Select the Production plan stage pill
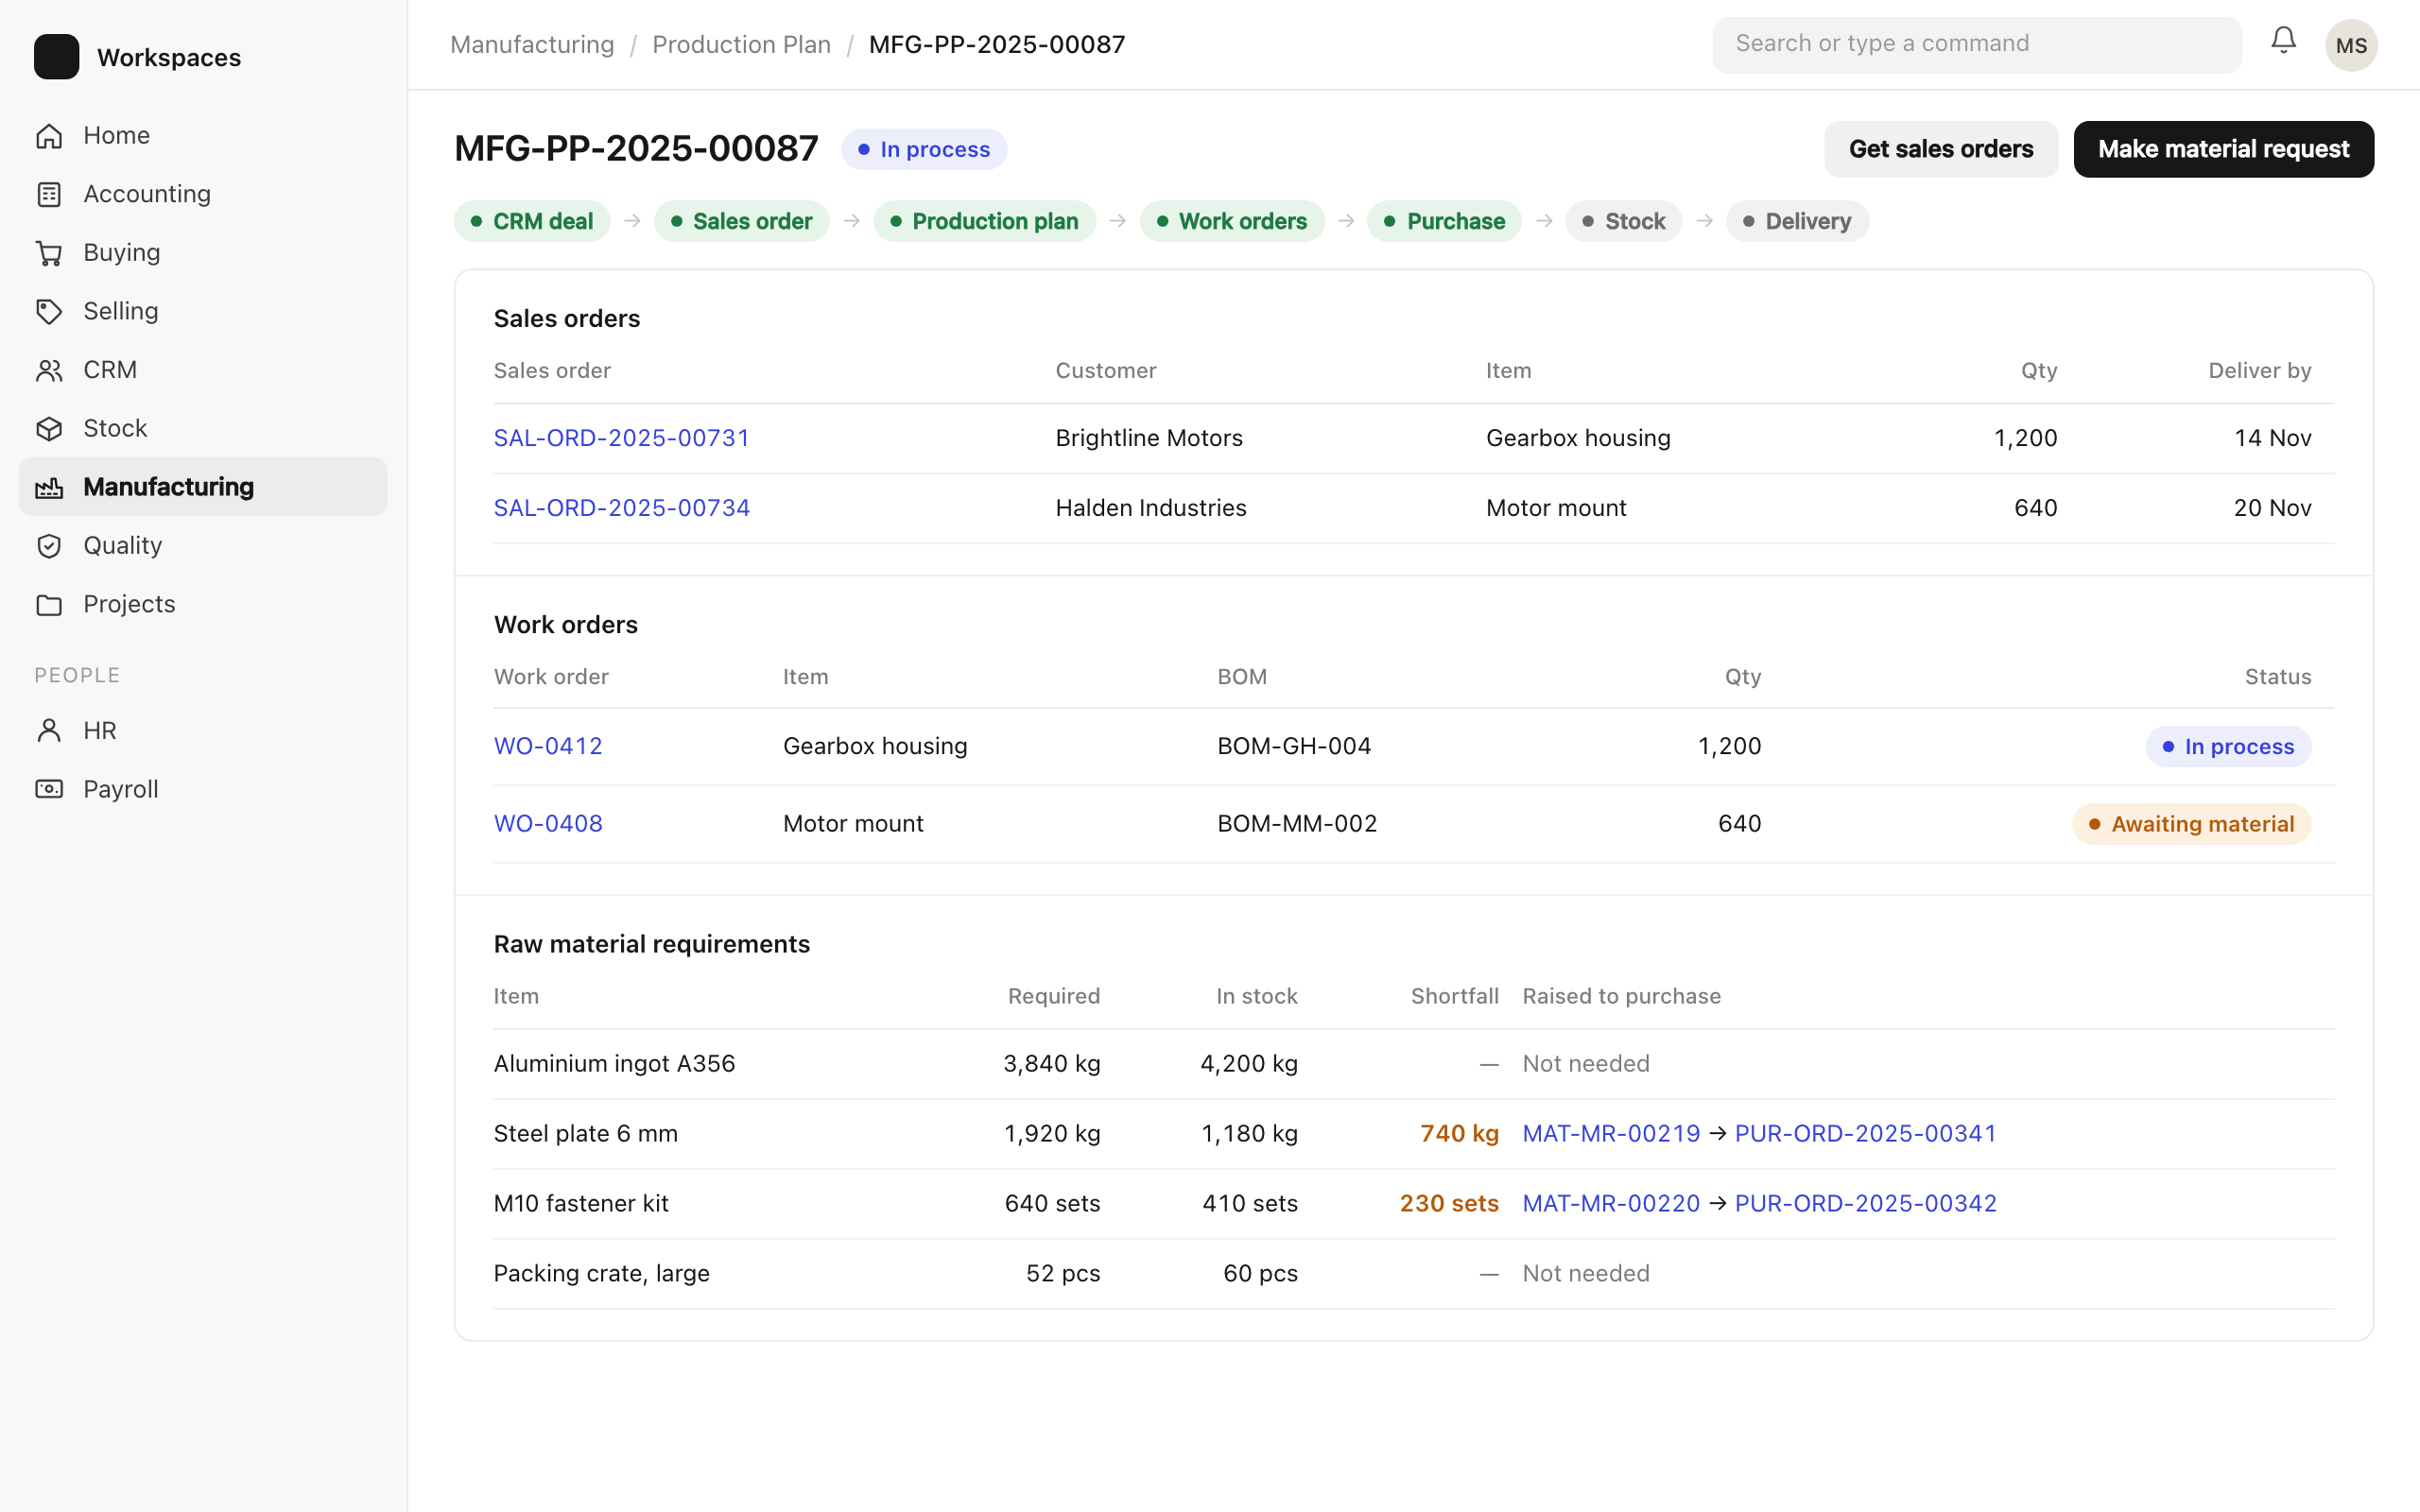Screen dimensions: 2420x1512 pos(984,221)
